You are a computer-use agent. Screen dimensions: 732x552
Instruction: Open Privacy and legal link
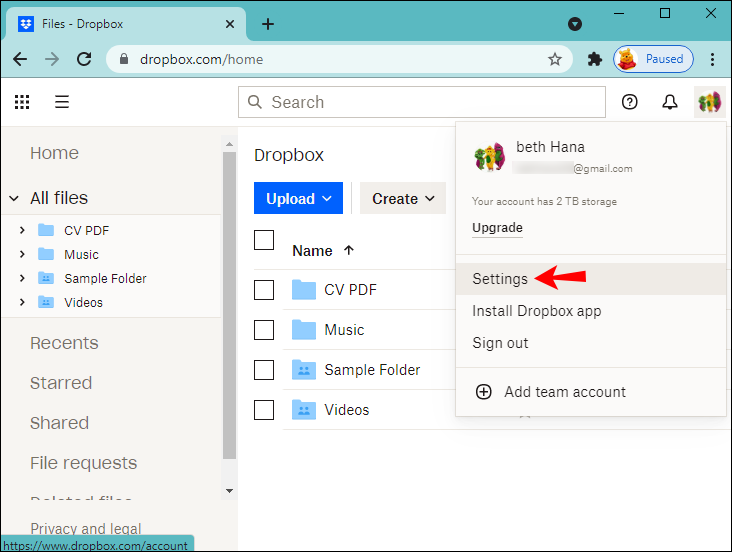pos(85,528)
